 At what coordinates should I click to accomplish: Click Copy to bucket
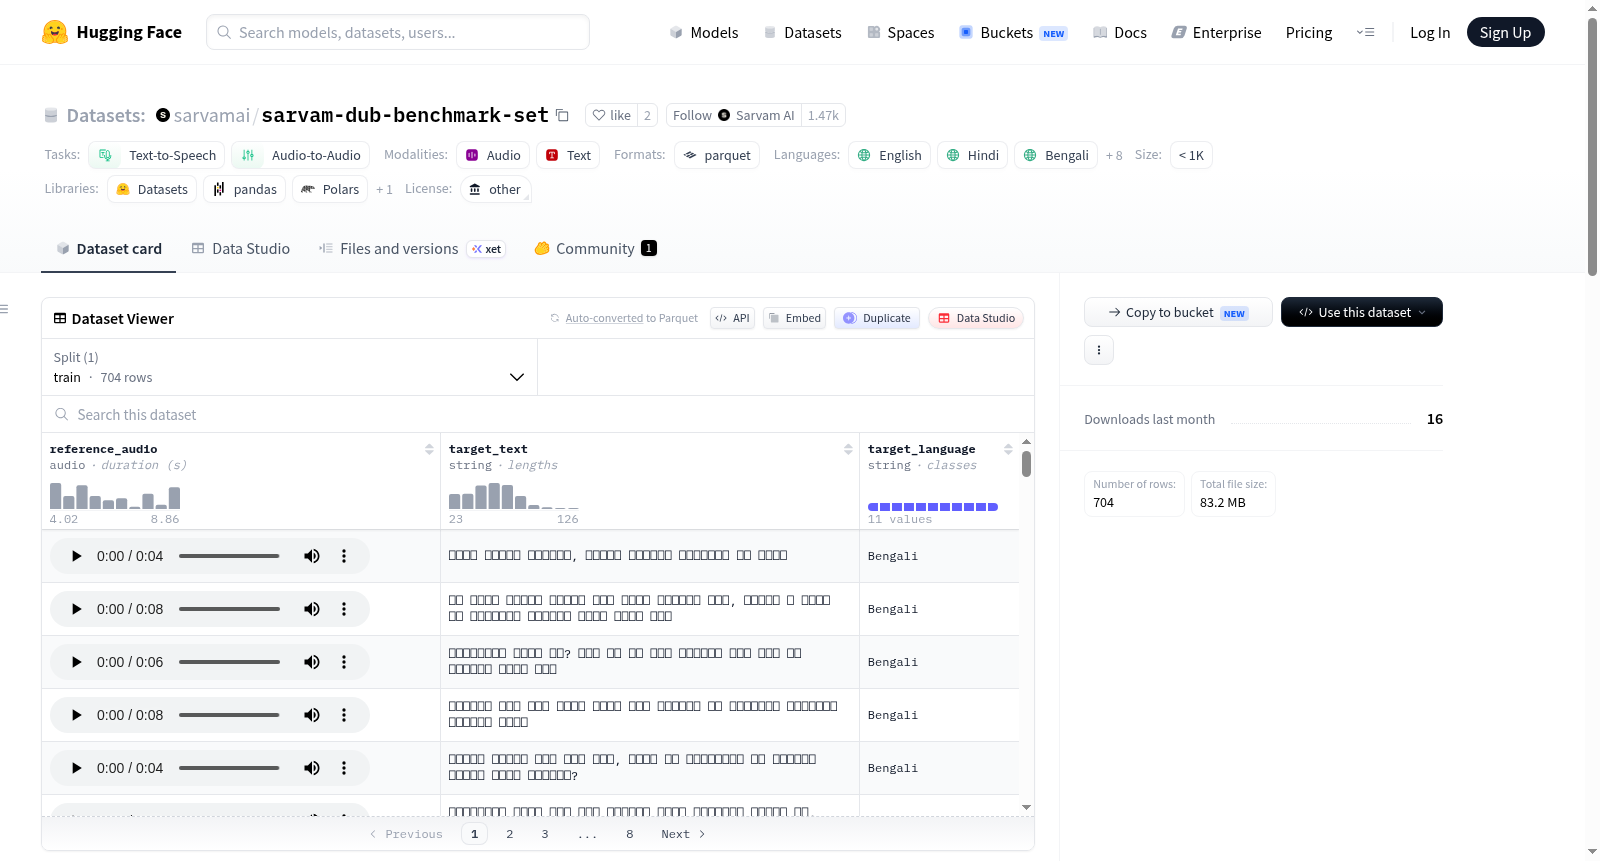[1178, 312]
